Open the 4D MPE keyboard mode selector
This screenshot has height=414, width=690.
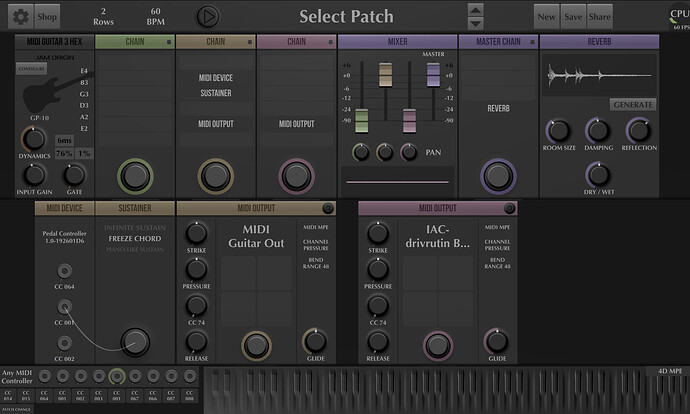670,371
